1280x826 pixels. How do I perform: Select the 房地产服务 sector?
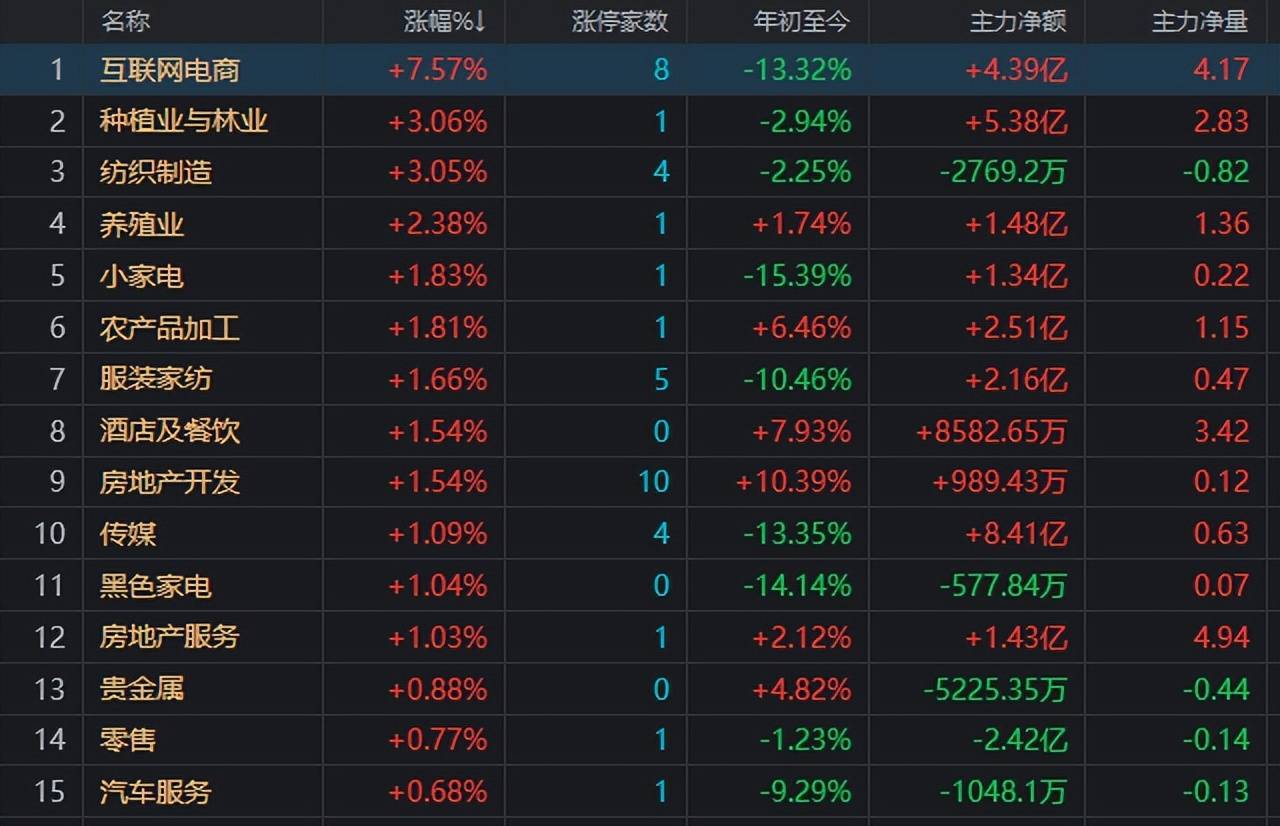[x=170, y=637]
